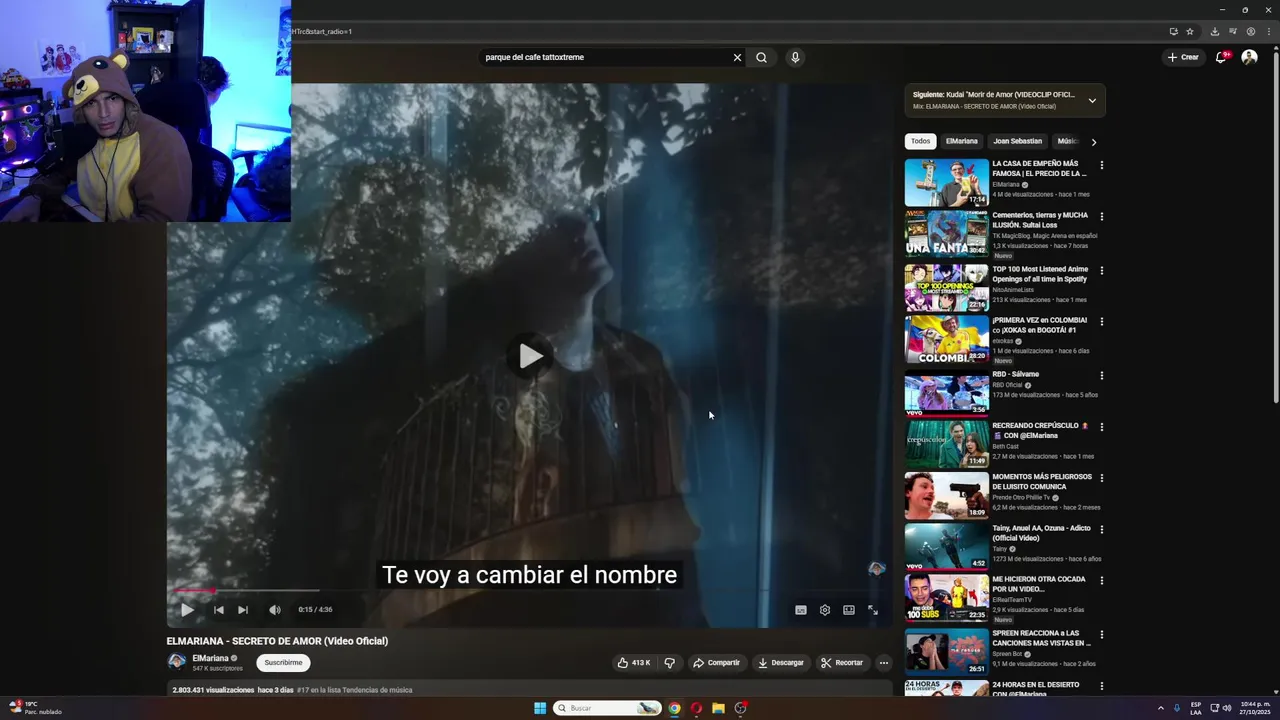Click the taskbar Buscar search box
Screen dimensions: 1280x720
(x=607, y=708)
